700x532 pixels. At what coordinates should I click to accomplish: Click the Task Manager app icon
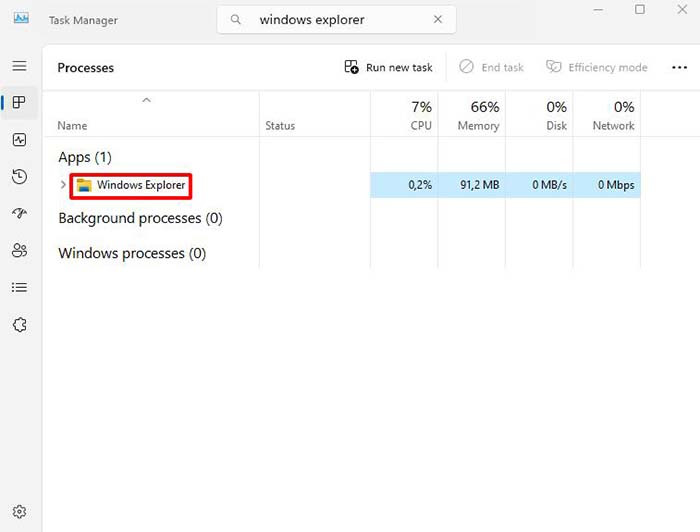(21, 18)
